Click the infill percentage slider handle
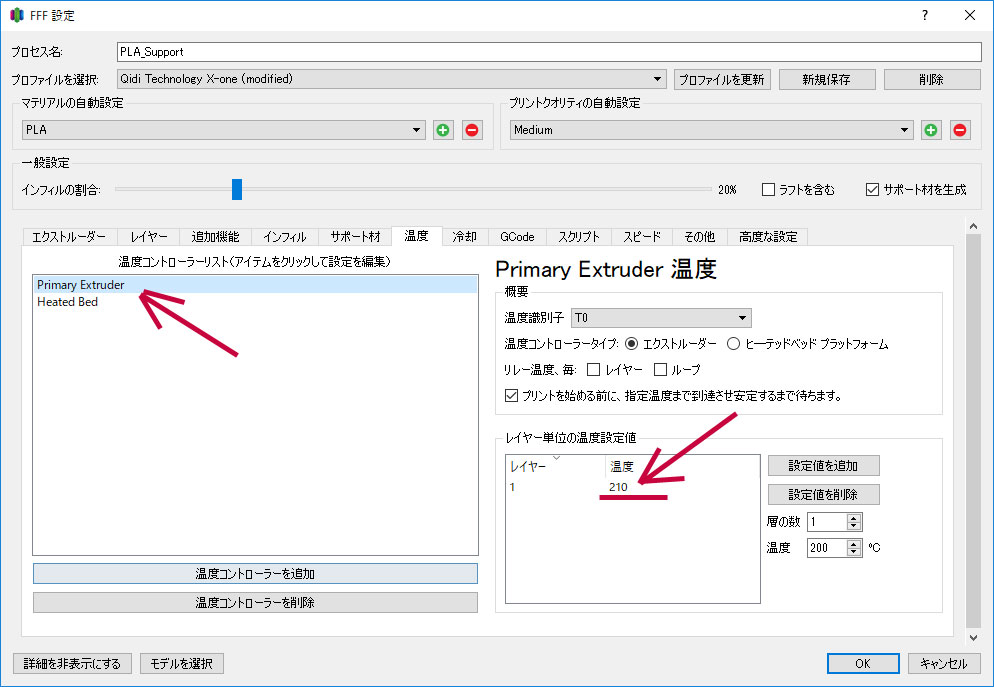The width and height of the screenshot is (994, 687). pyautogui.click(x=237, y=189)
